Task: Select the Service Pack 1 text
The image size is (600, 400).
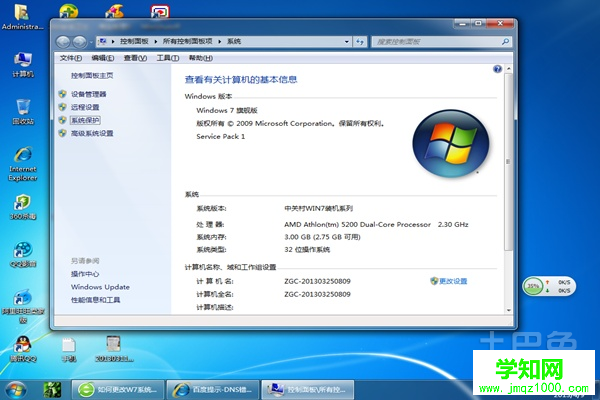Action: (x=220, y=136)
